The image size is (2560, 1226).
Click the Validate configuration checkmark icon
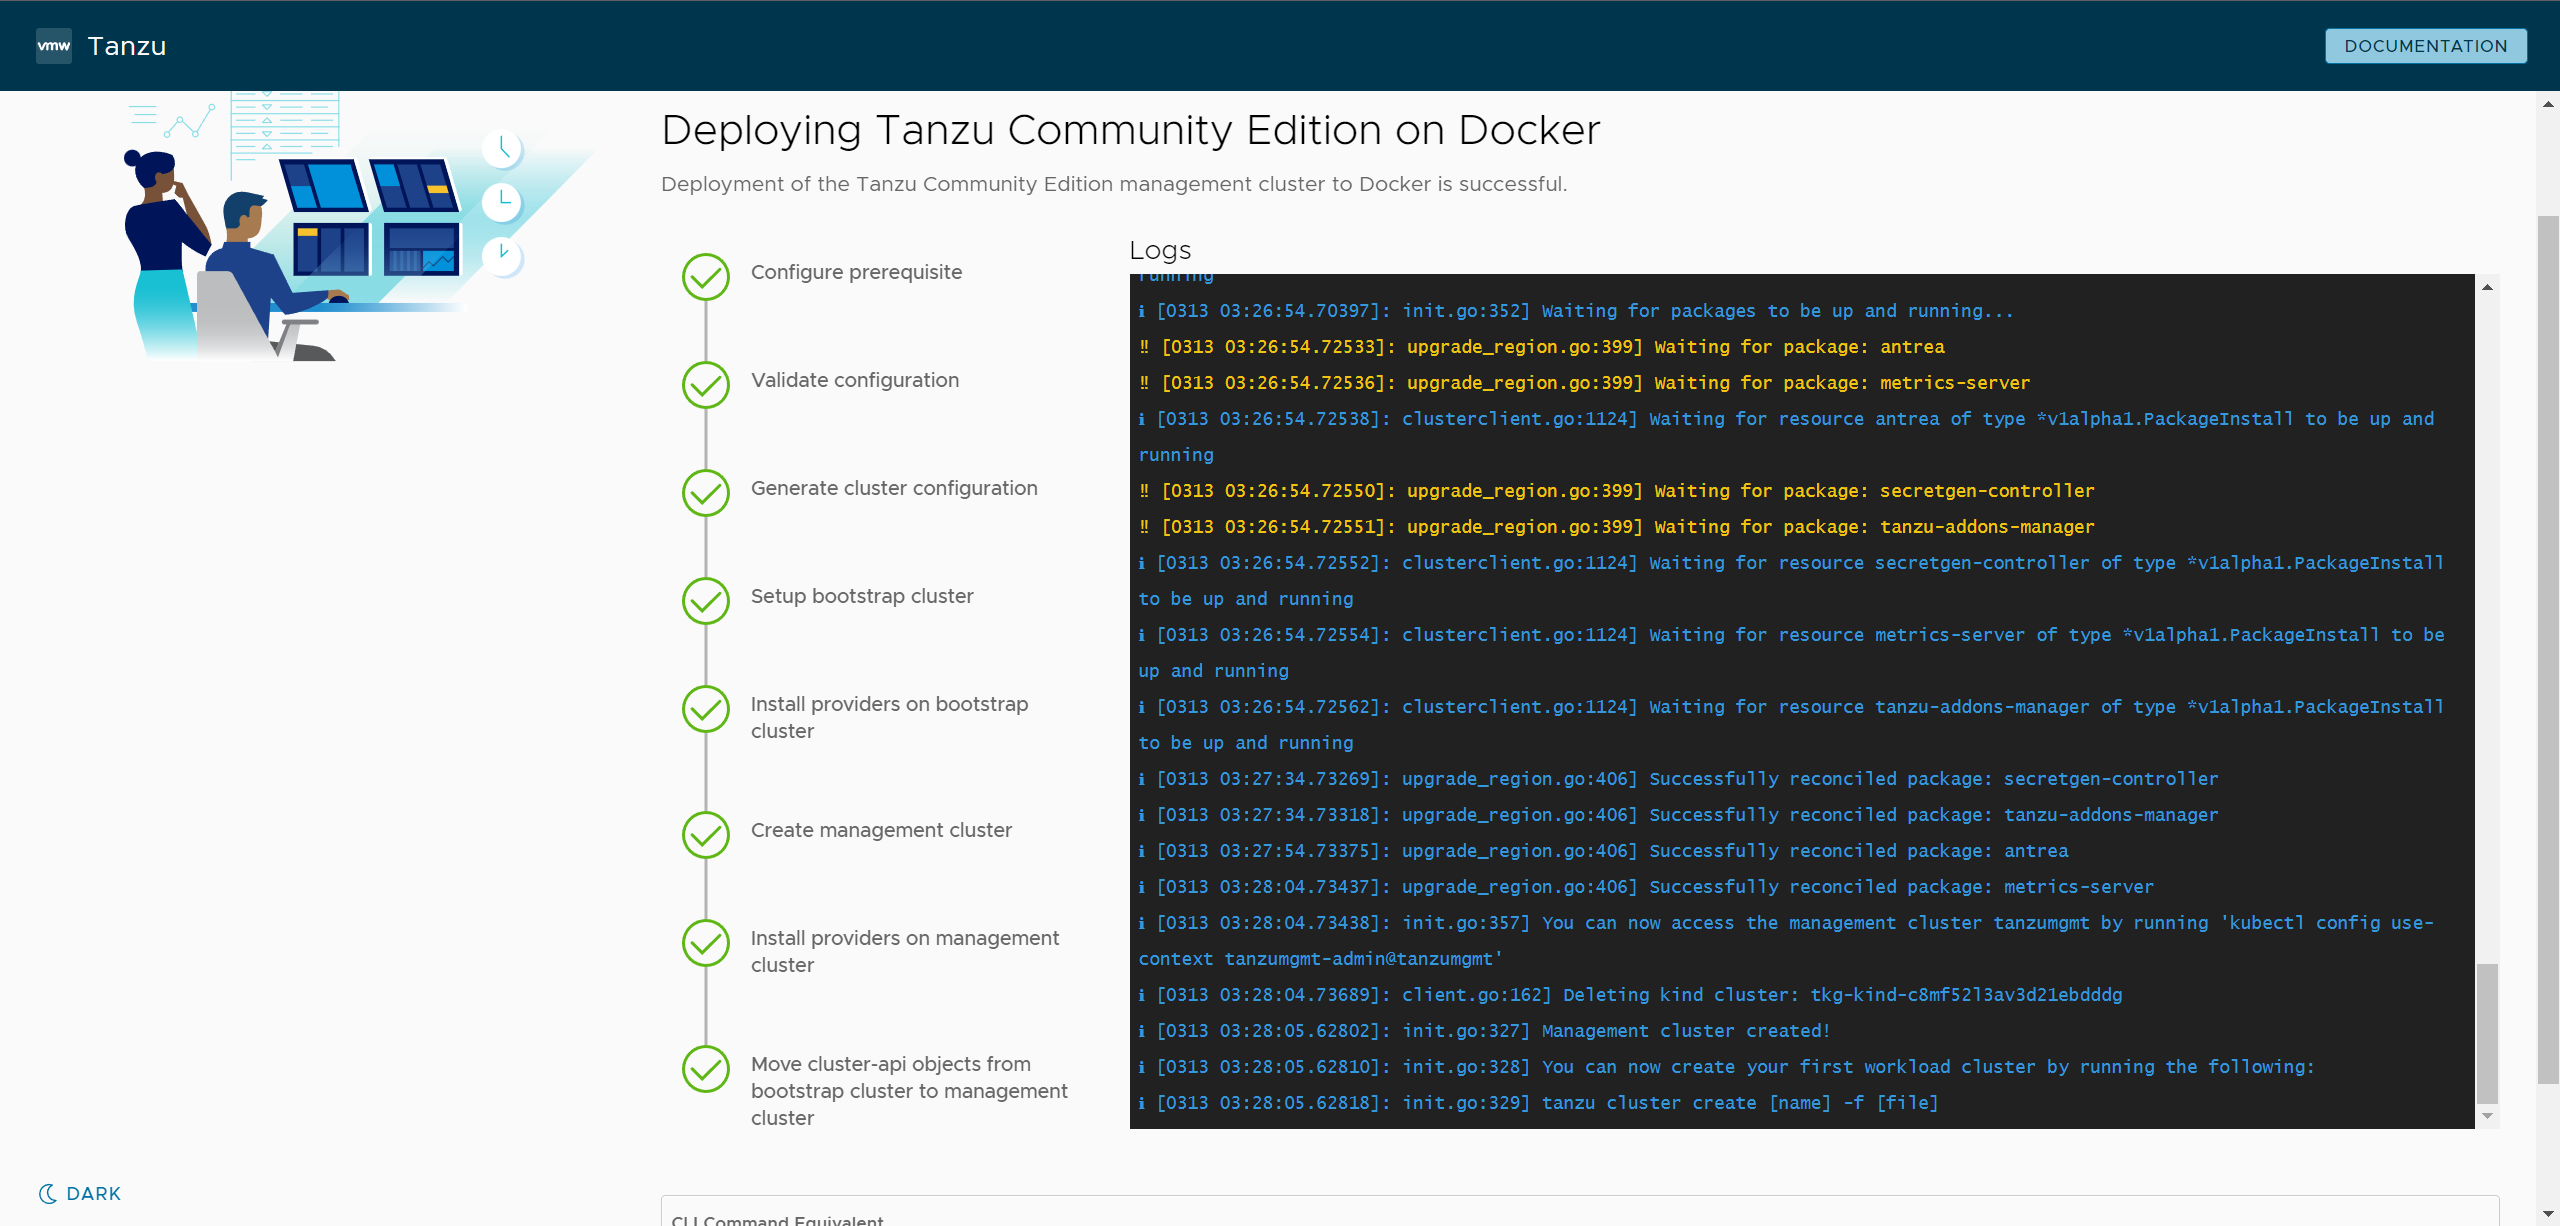tap(706, 384)
